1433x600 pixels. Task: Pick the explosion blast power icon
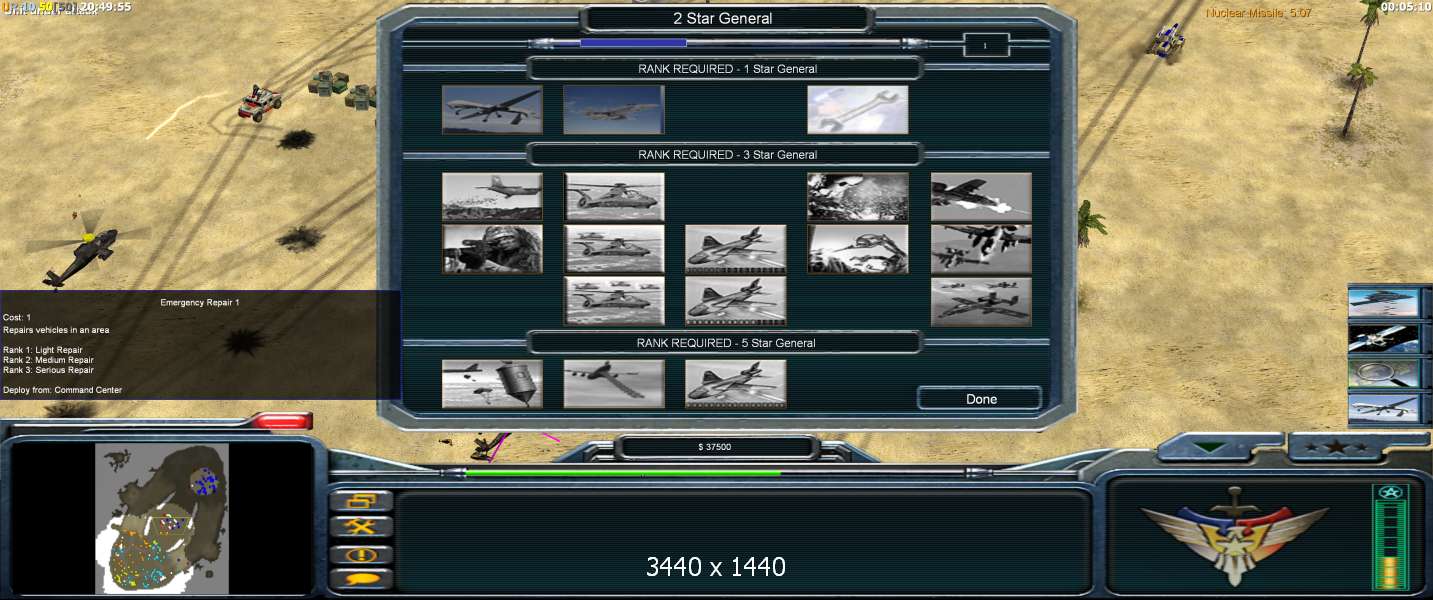858,196
